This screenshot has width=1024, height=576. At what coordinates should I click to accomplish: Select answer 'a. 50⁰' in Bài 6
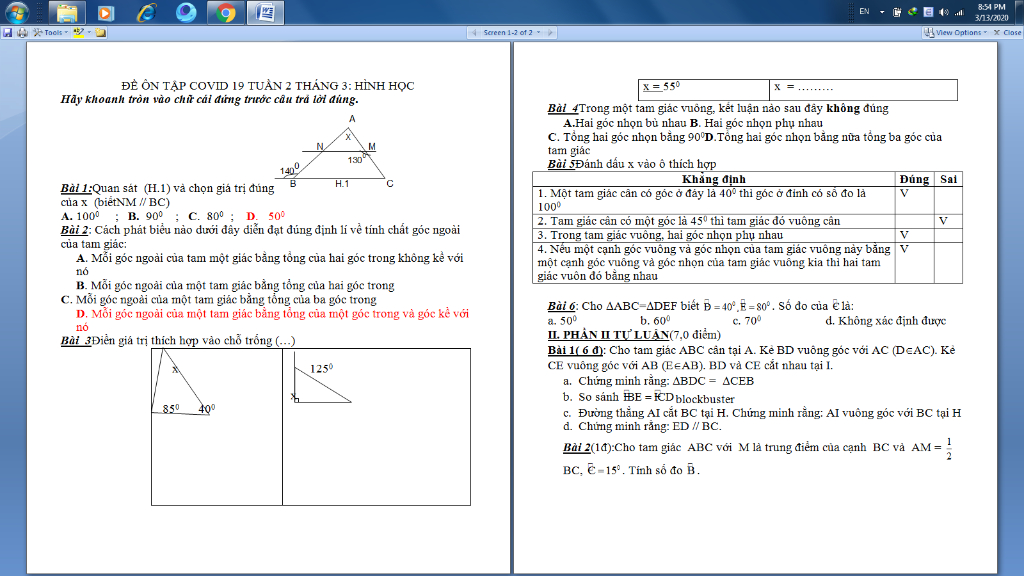click(x=562, y=321)
